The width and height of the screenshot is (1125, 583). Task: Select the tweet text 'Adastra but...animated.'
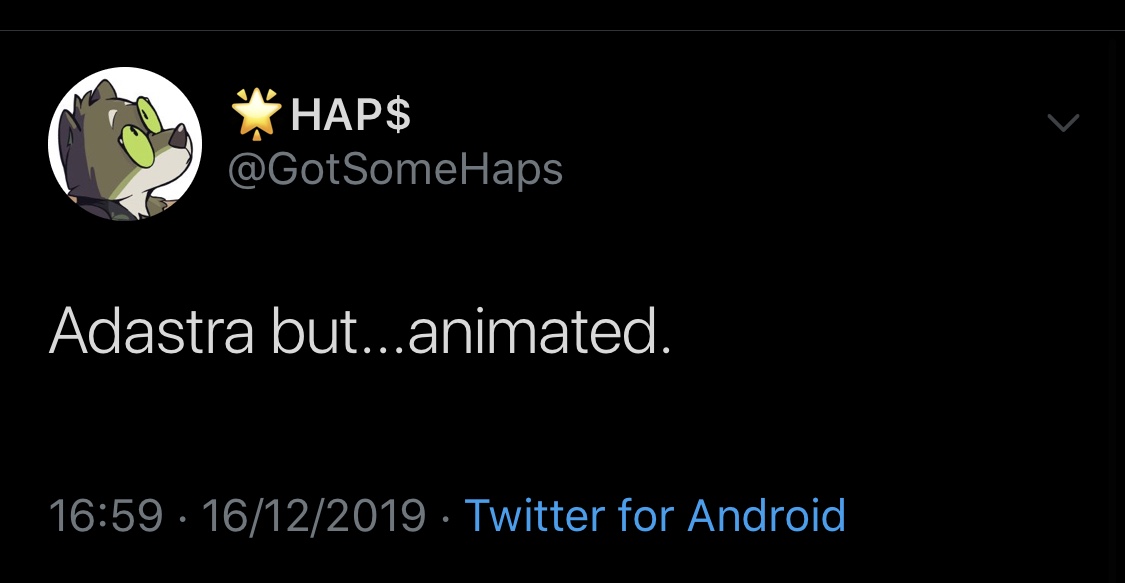click(x=360, y=331)
